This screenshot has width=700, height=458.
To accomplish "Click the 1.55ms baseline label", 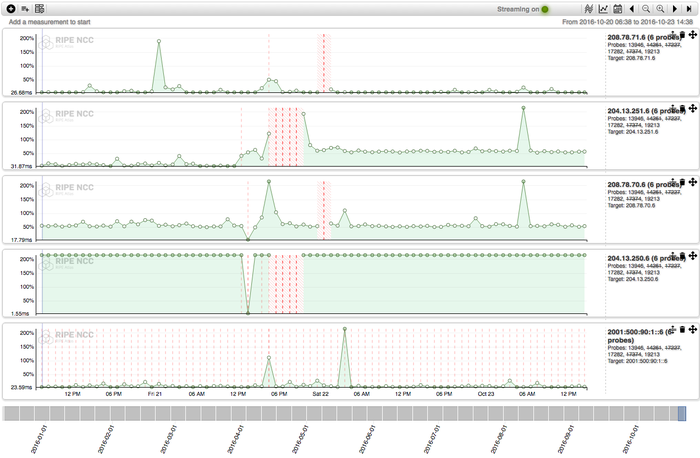I will (x=21, y=314).
